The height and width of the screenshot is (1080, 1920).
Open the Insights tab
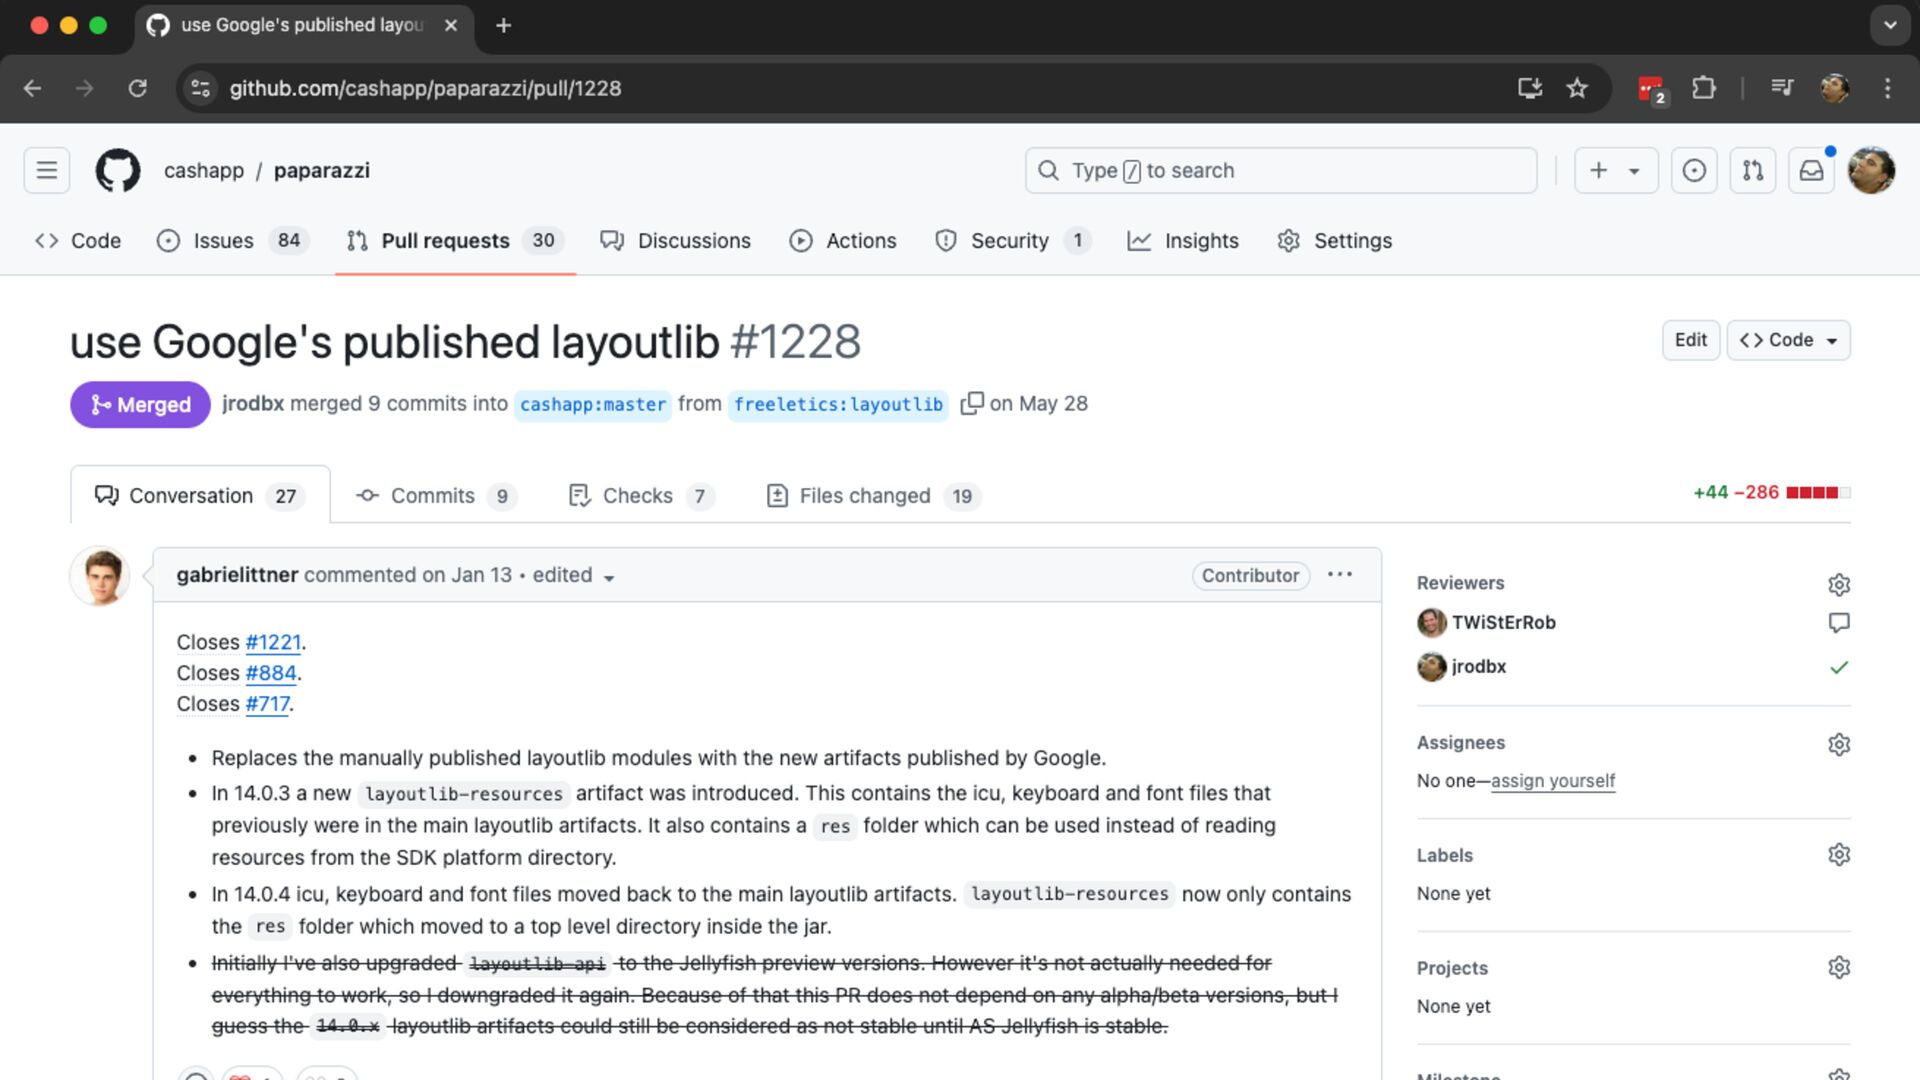point(1183,241)
